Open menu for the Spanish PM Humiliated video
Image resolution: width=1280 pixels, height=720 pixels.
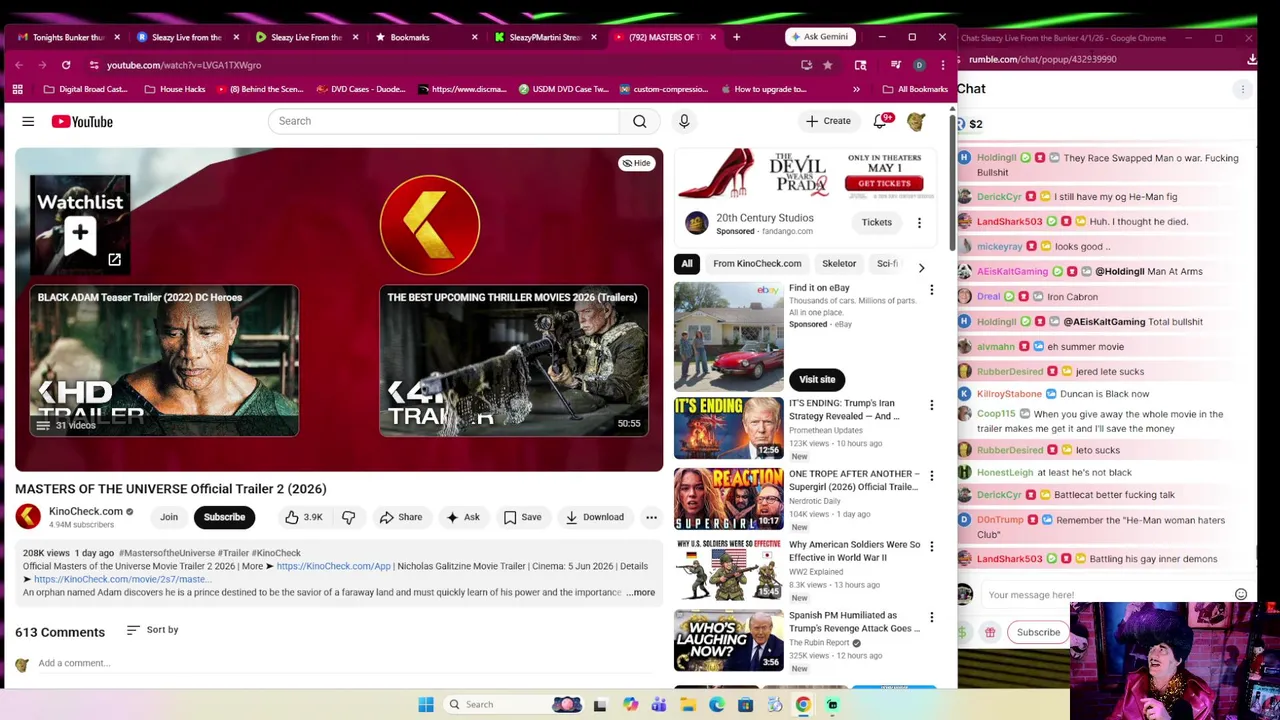931,618
